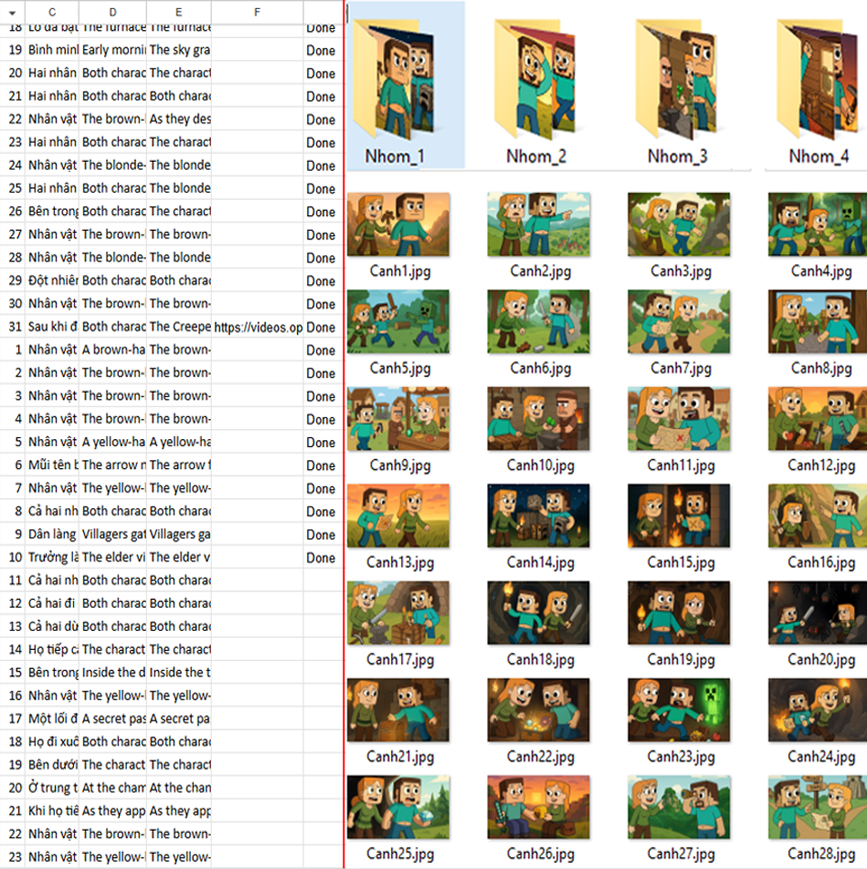Click row number 10 in the spreadsheet
Screen dimensions: 867x869
tap(15, 558)
